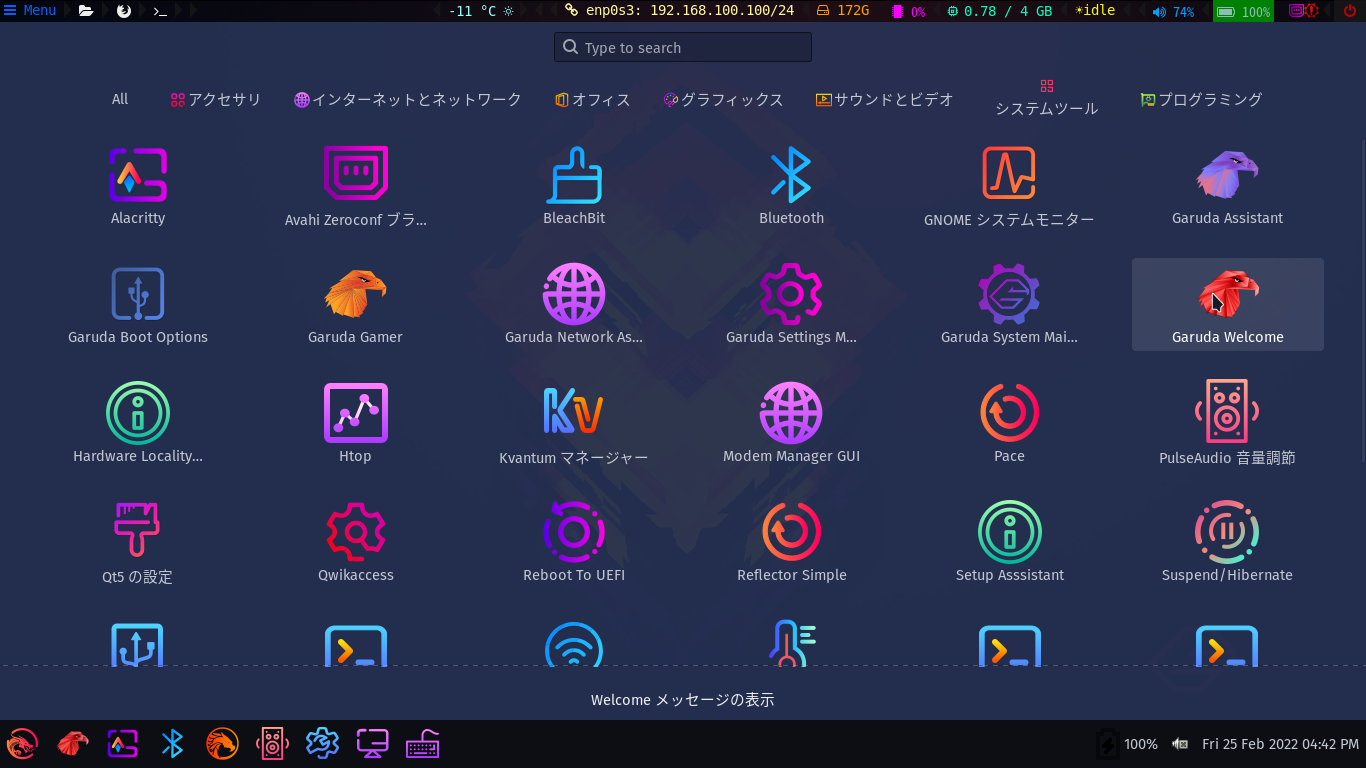Open Htop

pos(356,424)
